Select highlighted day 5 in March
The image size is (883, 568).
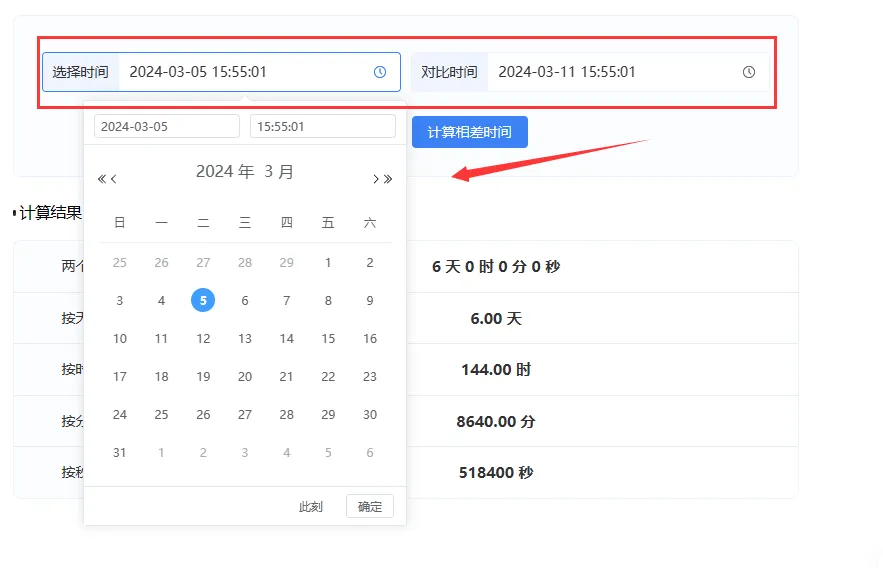203,300
